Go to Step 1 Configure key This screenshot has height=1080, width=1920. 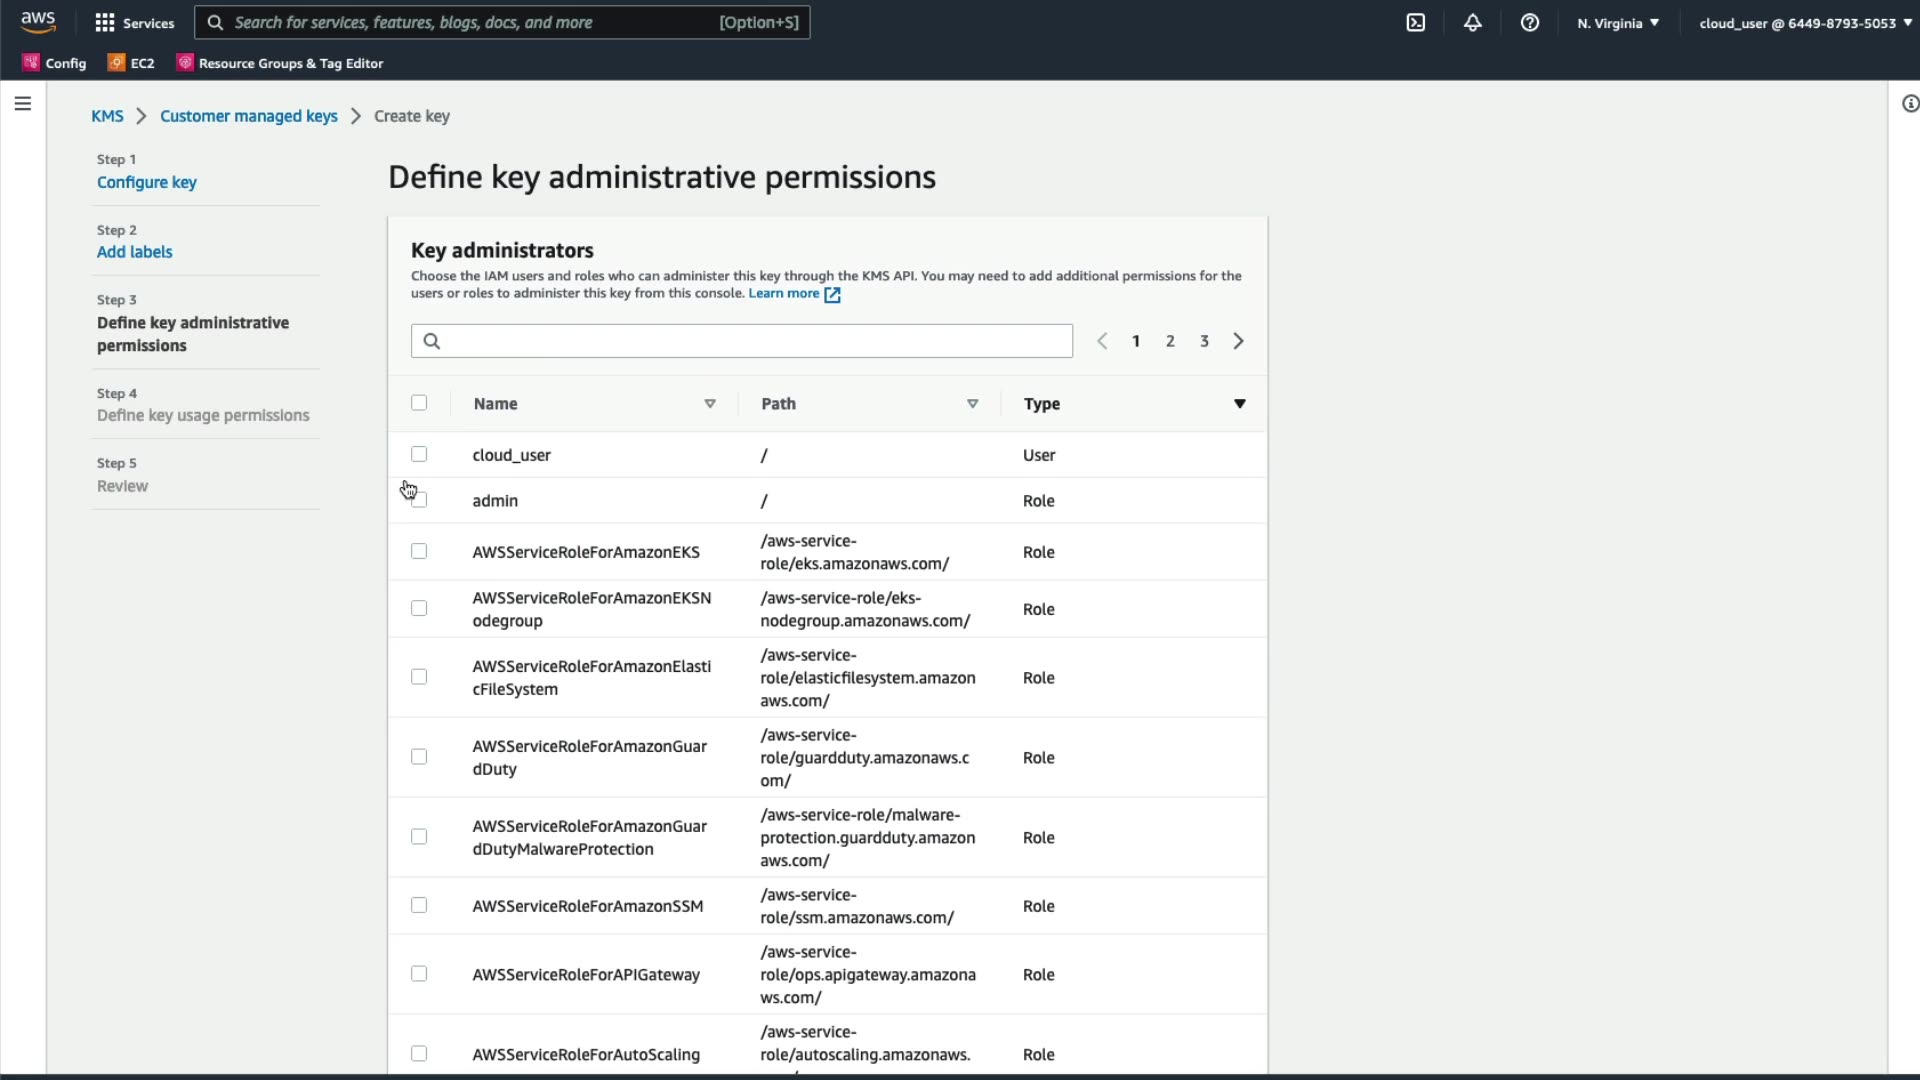click(147, 182)
